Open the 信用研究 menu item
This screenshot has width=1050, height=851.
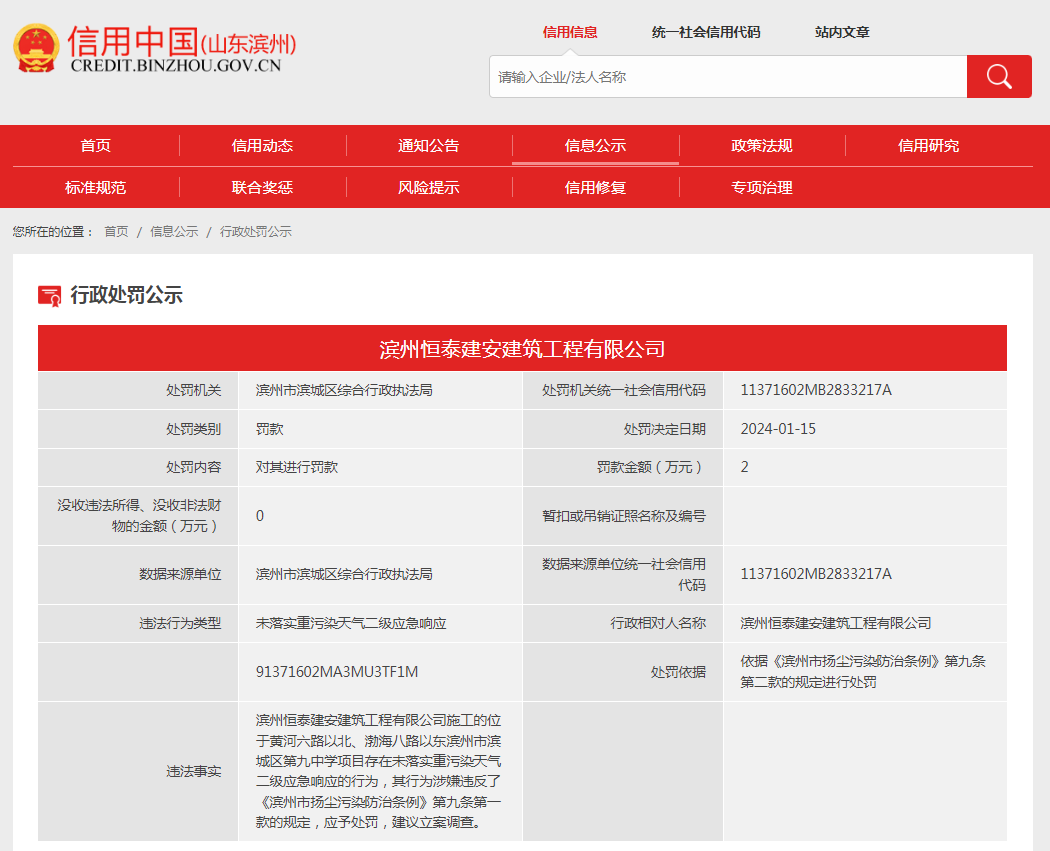pos(928,145)
